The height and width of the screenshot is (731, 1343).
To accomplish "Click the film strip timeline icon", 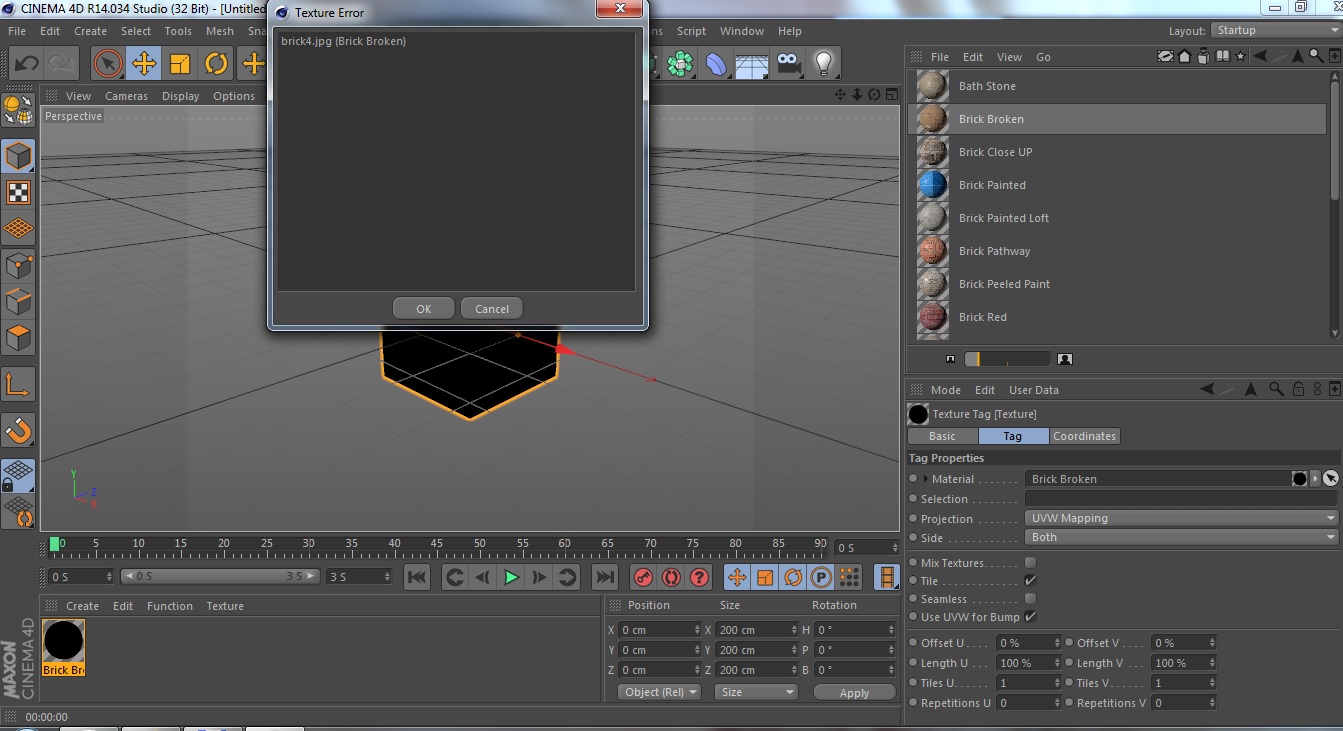I will point(887,577).
